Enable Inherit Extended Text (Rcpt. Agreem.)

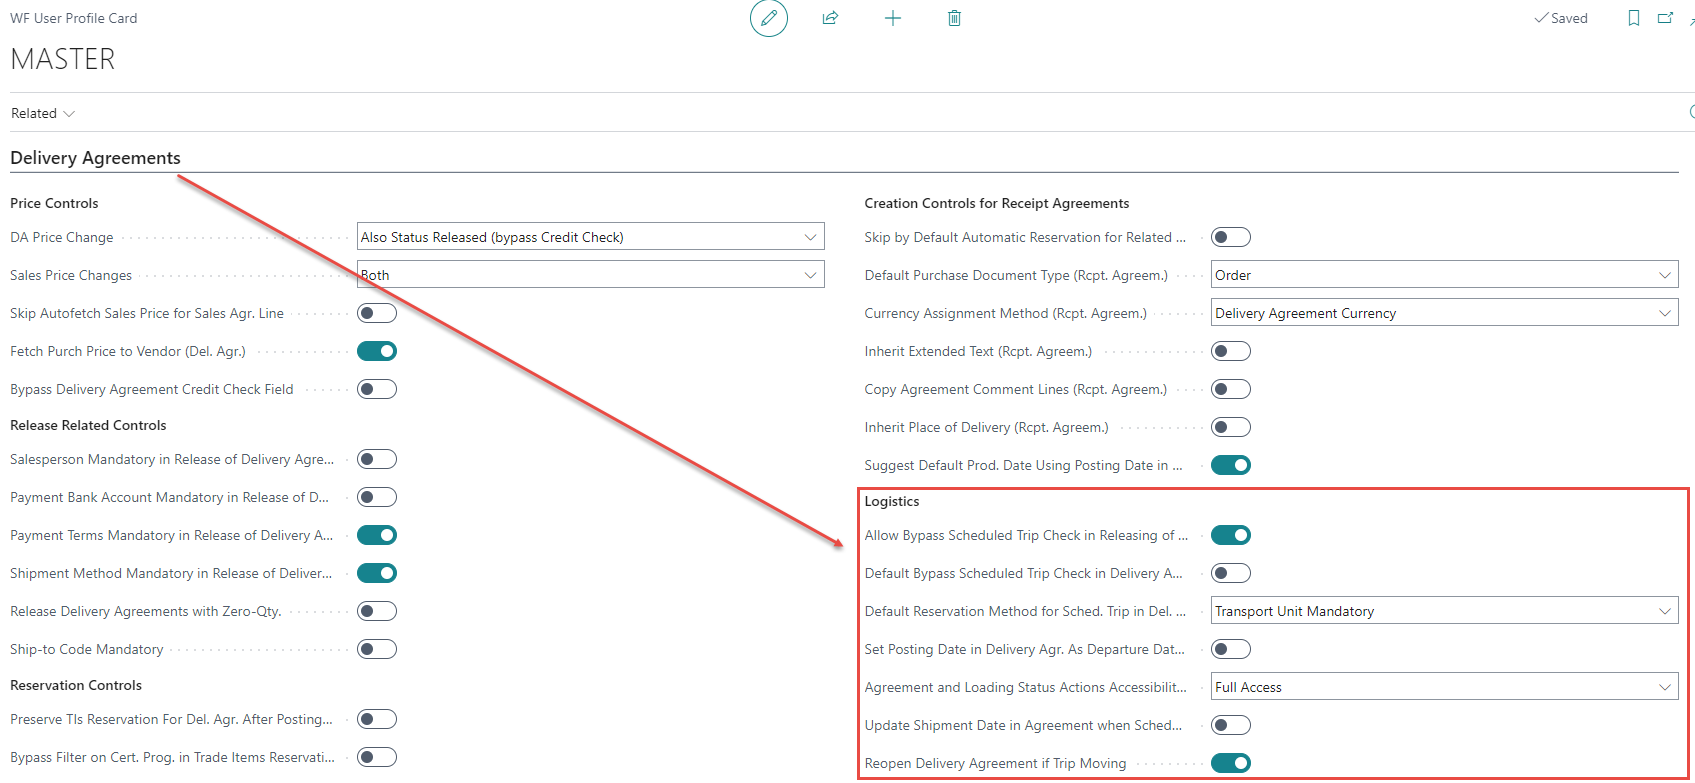pyautogui.click(x=1230, y=351)
